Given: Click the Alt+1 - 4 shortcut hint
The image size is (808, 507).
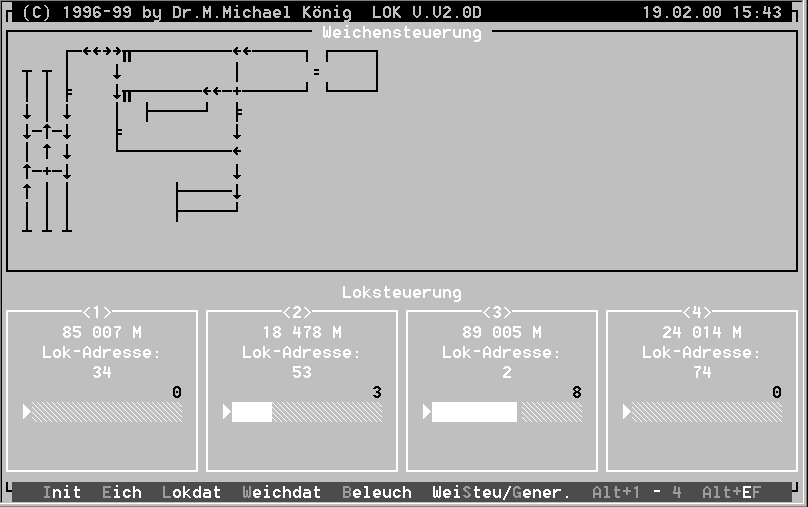Looking at the screenshot, I should [637, 493].
